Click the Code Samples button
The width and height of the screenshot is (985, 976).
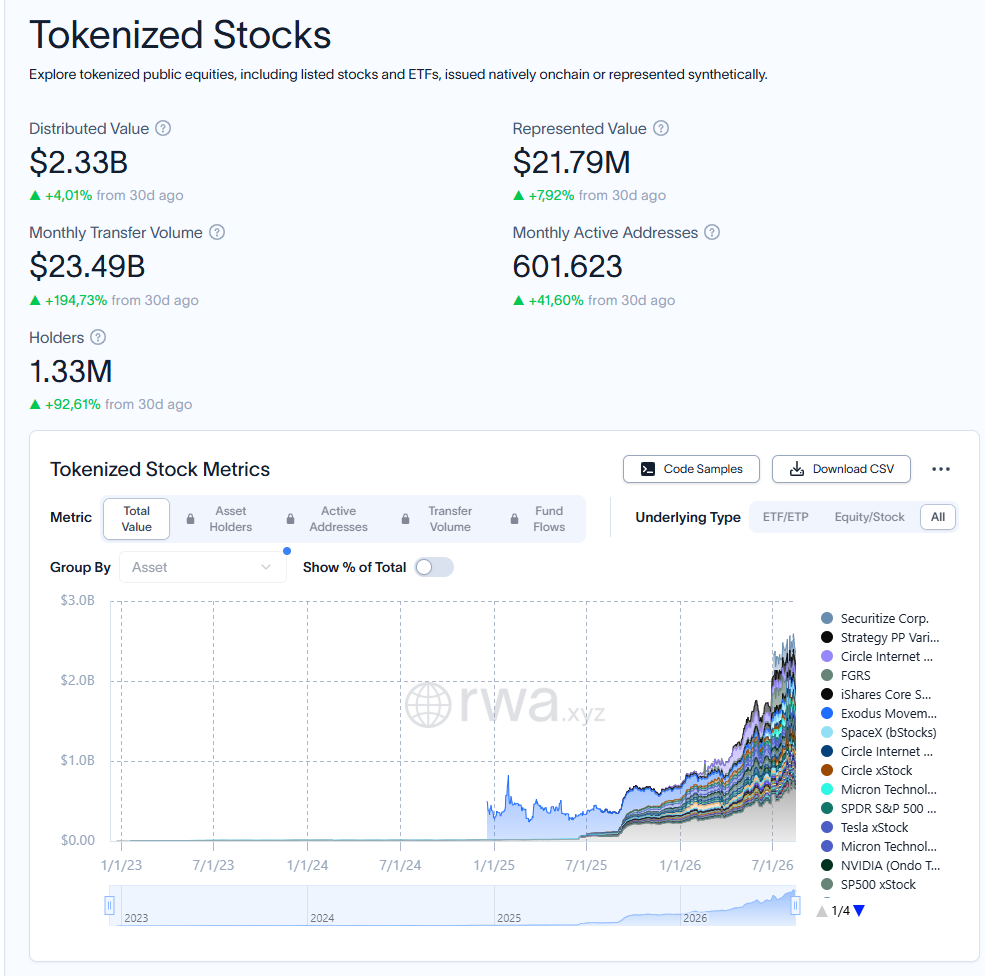click(x=691, y=469)
